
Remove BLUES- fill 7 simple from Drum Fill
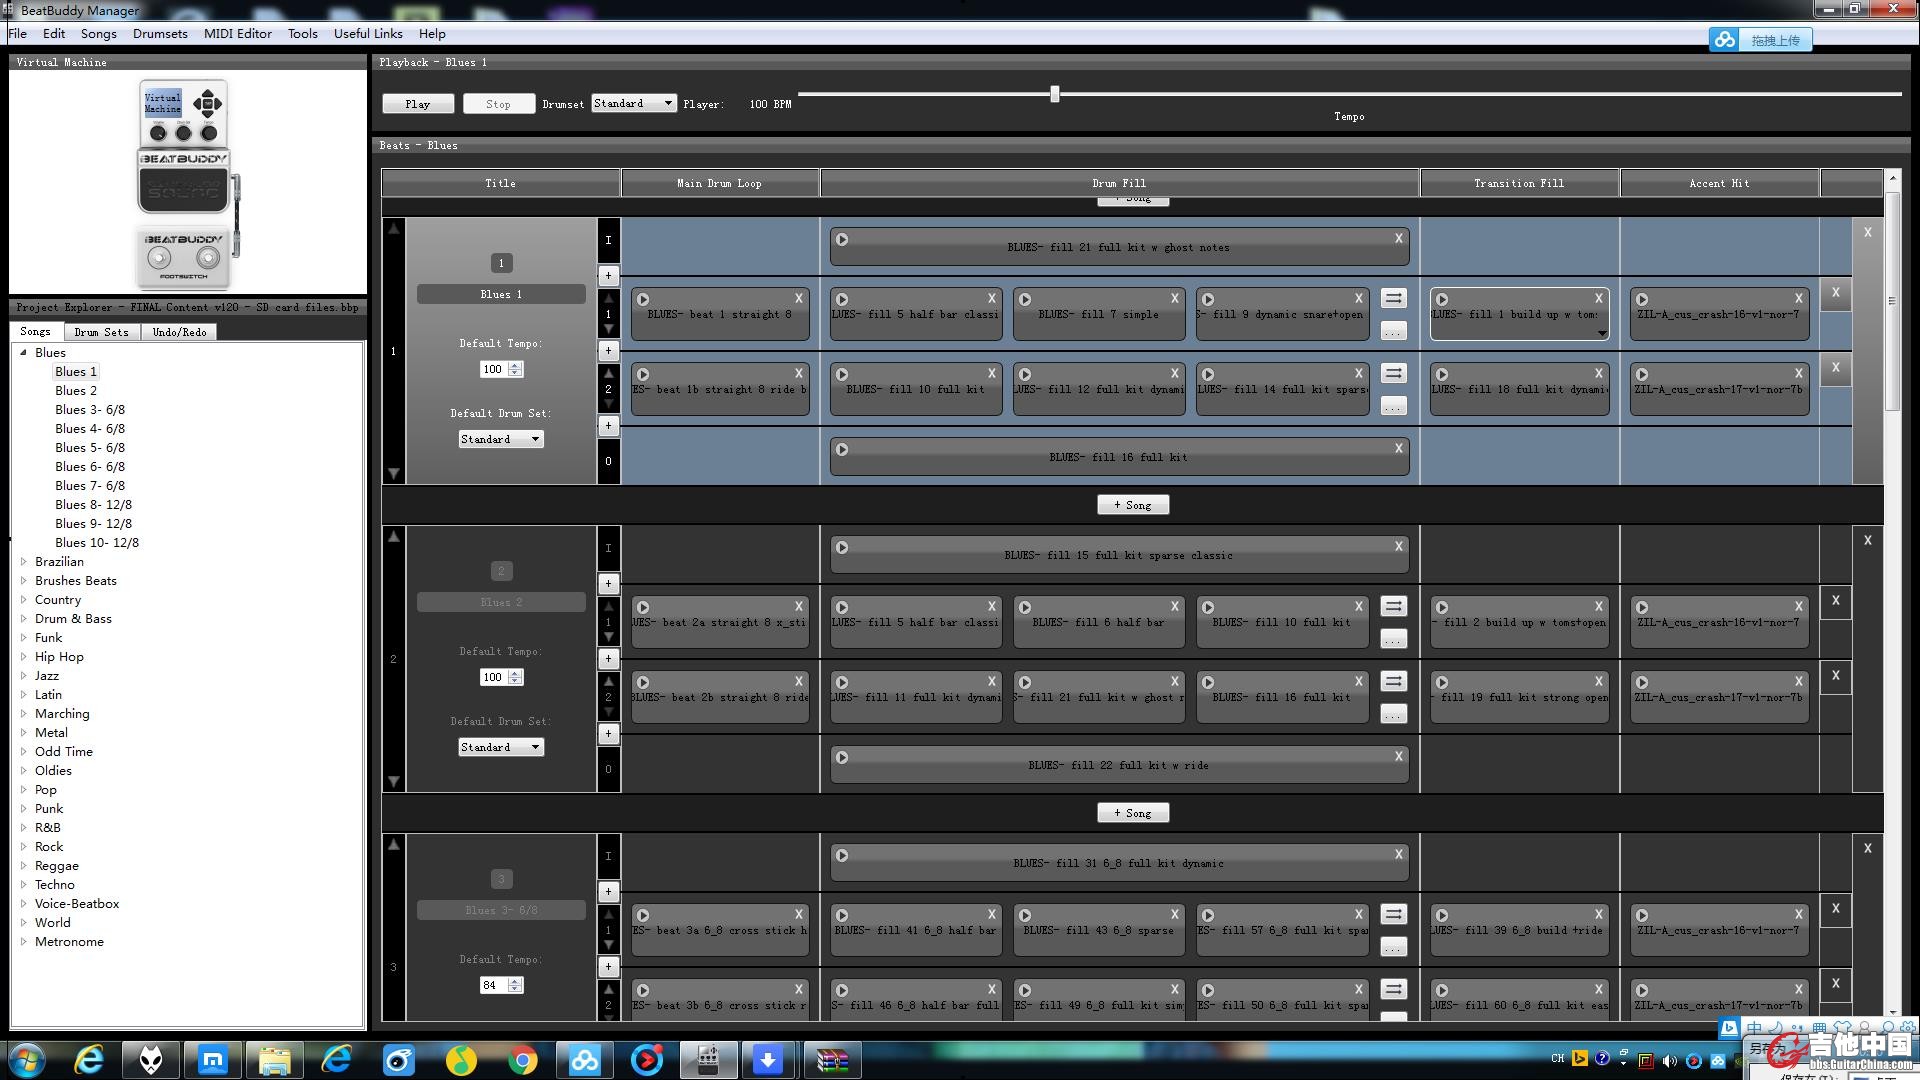point(1175,298)
